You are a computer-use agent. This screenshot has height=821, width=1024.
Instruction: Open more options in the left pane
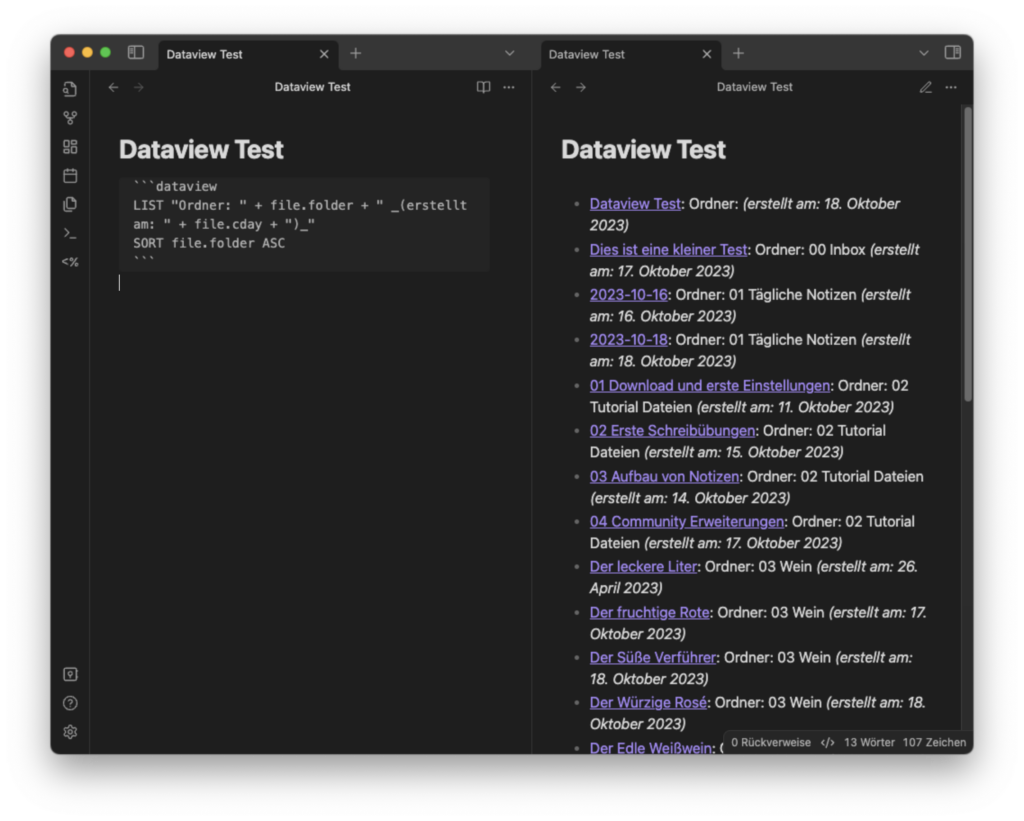click(509, 88)
